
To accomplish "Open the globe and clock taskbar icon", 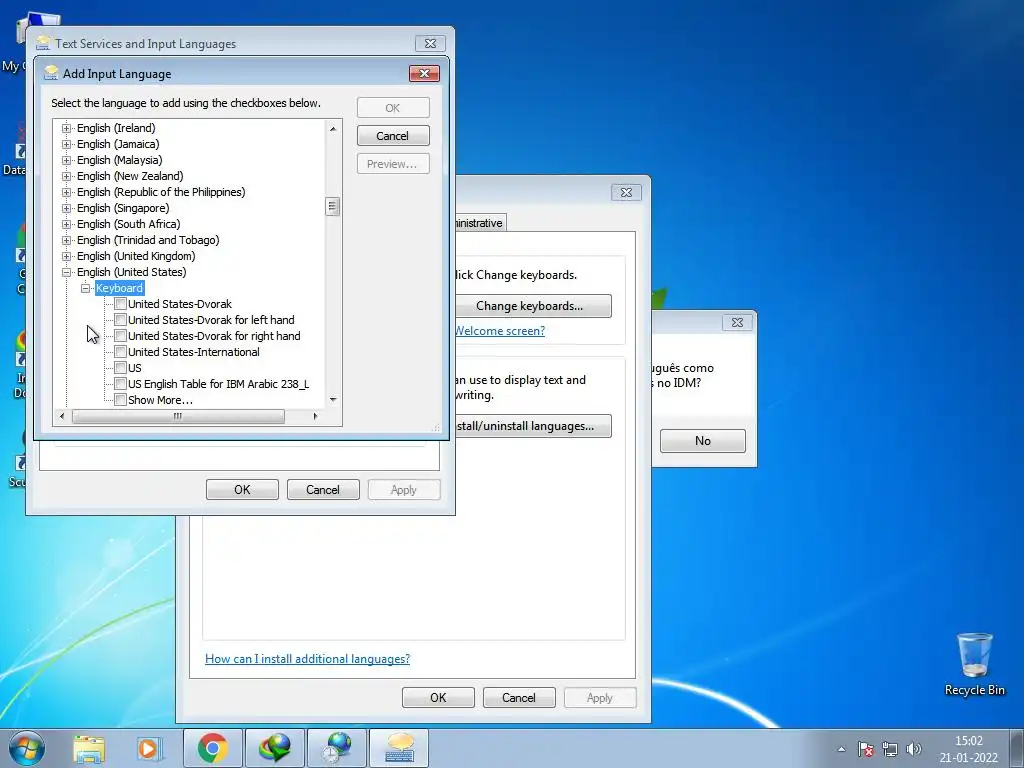I will pyautogui.click(x=336, y=748).
